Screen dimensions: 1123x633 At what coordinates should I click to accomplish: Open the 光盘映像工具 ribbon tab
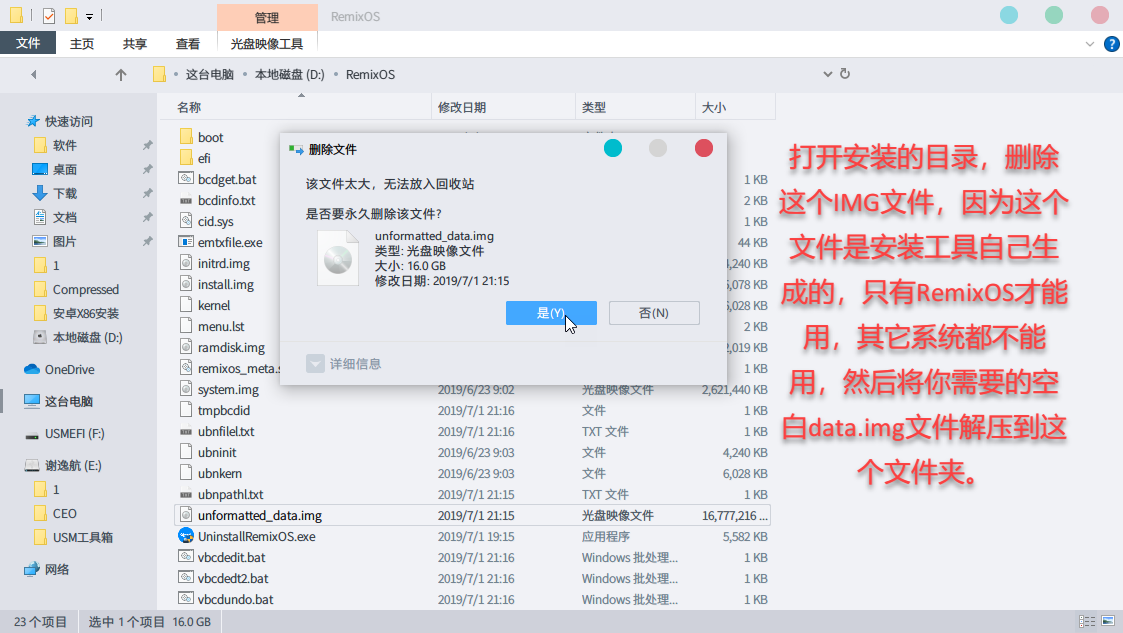pos(266,44)
